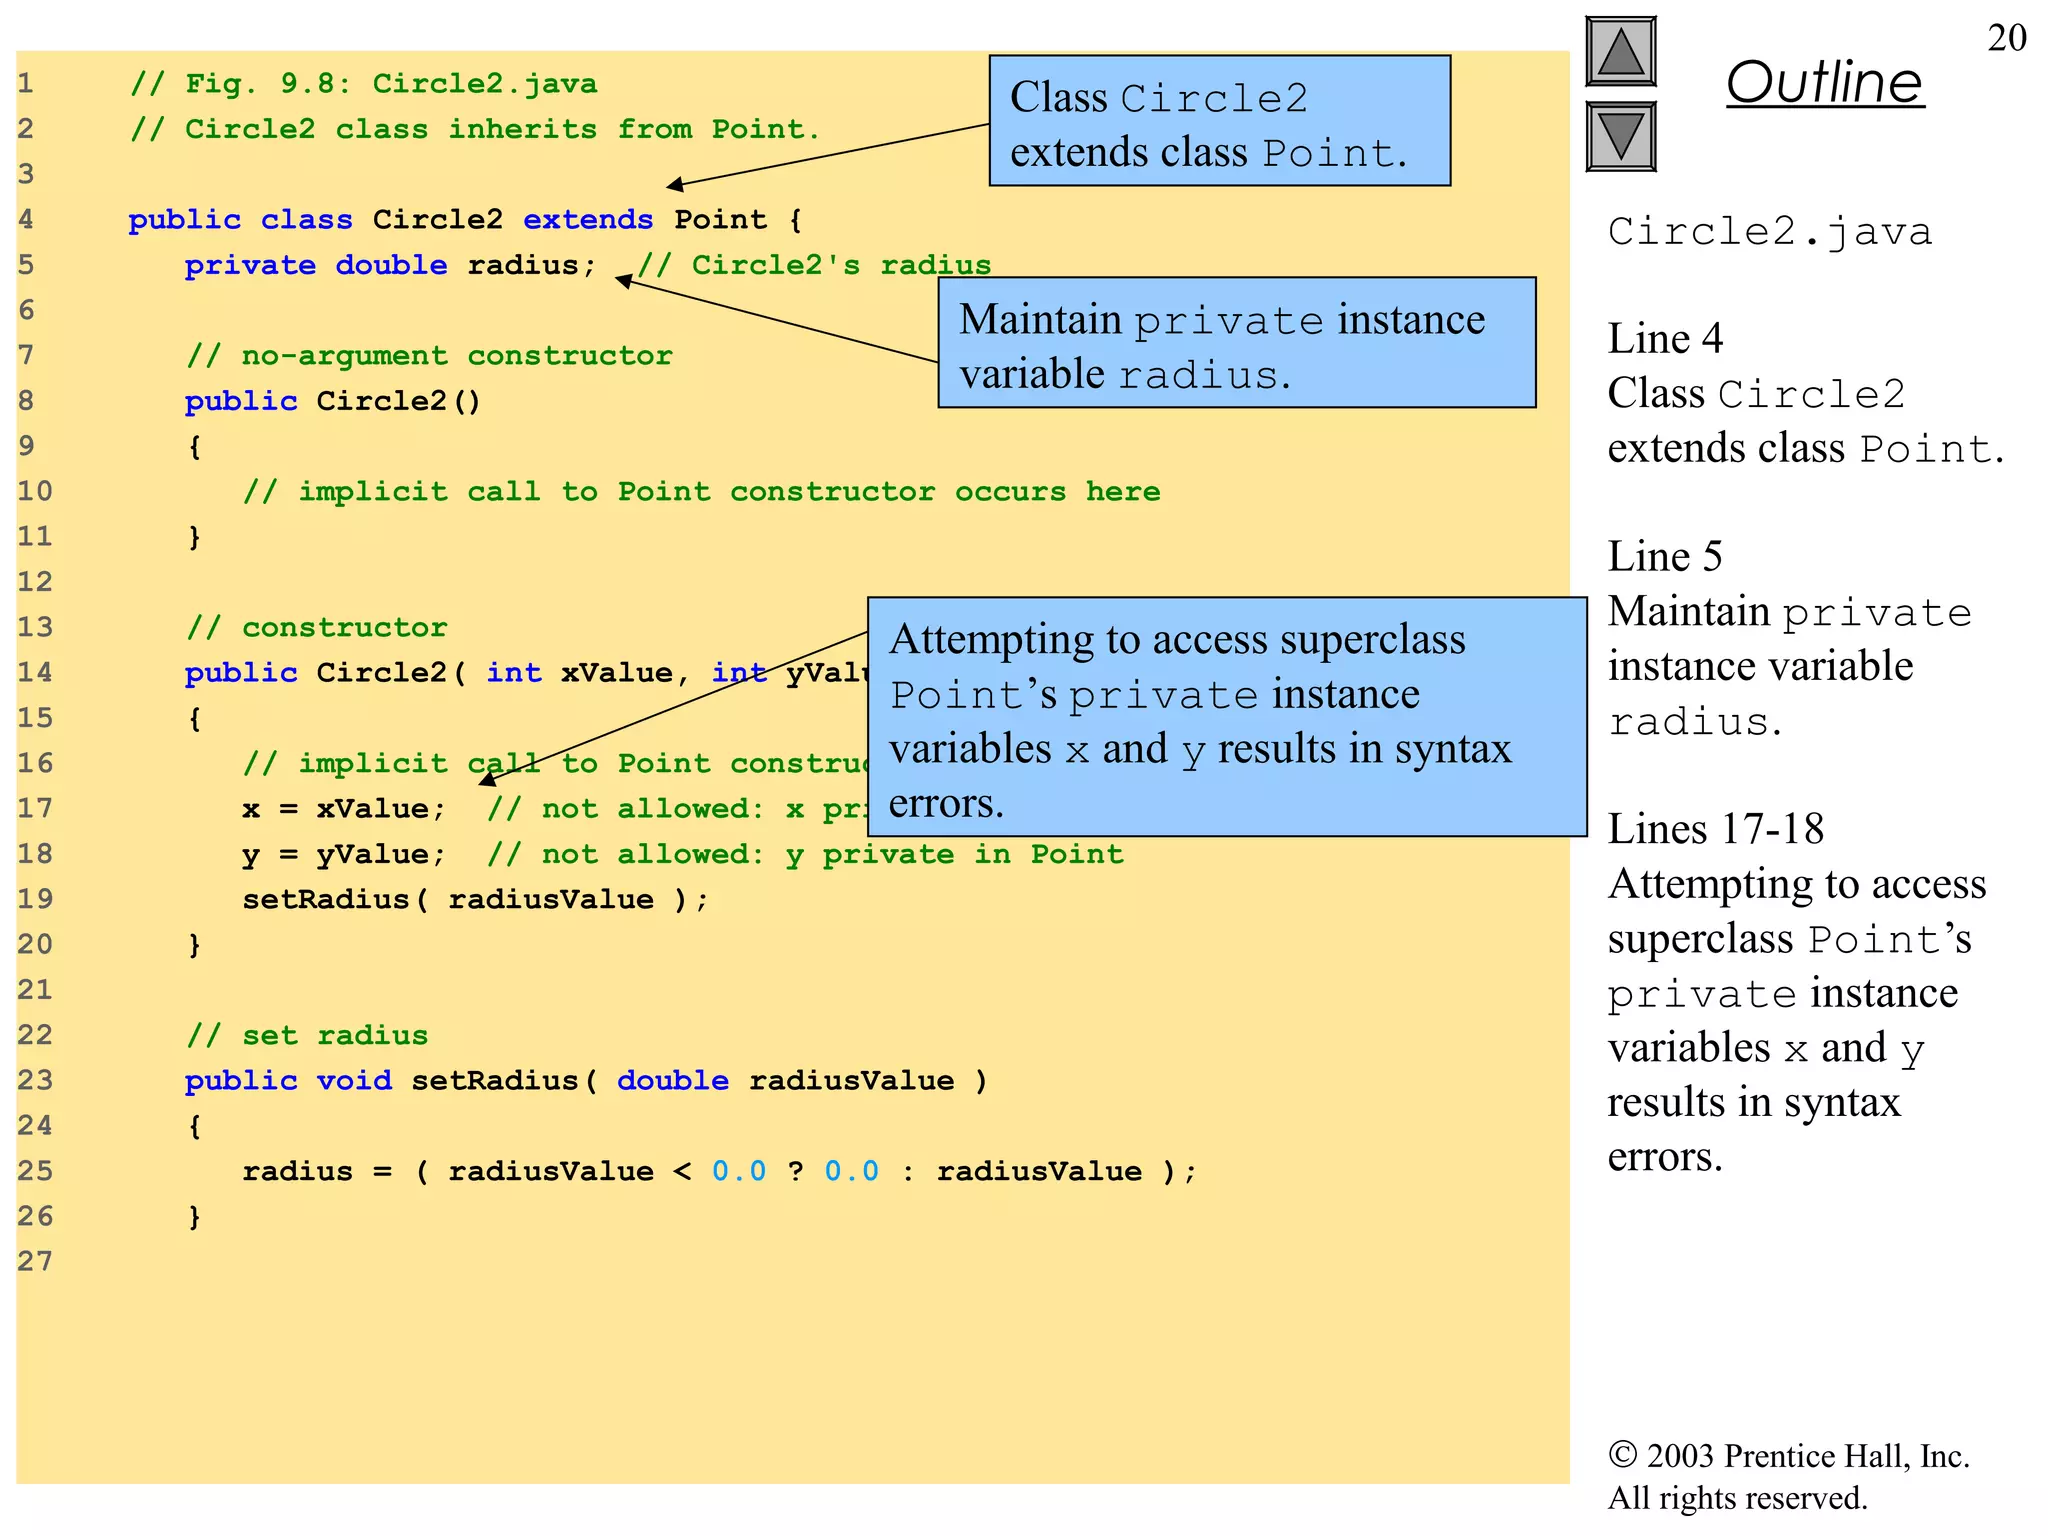Click the 'extends' keyword in line 4
Image resolution: width=2048 pixels, height=1536 pixels.
pos(587,220)
